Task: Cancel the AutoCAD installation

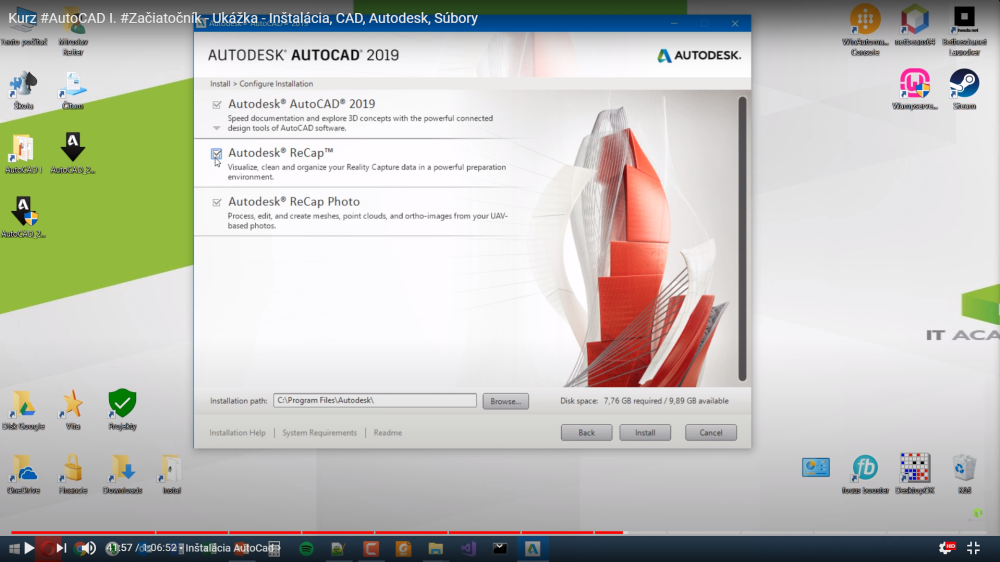Action: click(711, 433)
